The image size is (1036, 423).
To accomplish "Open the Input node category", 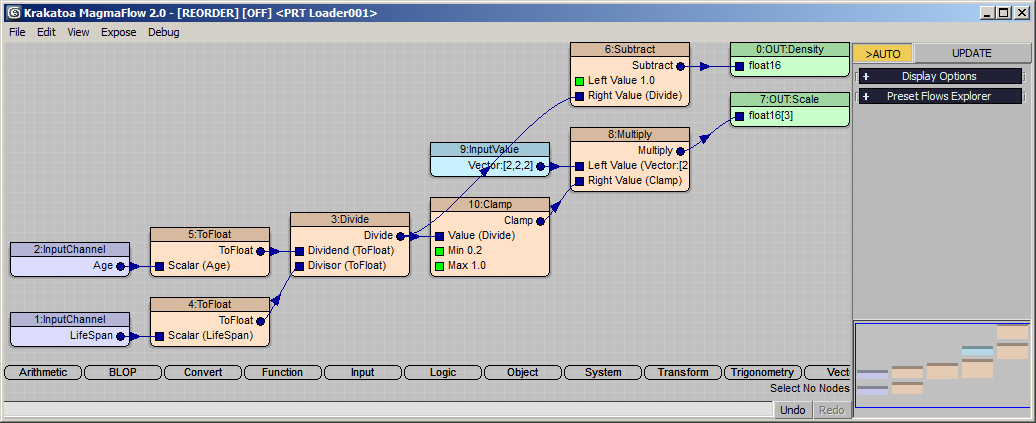I will coord(362,373).
